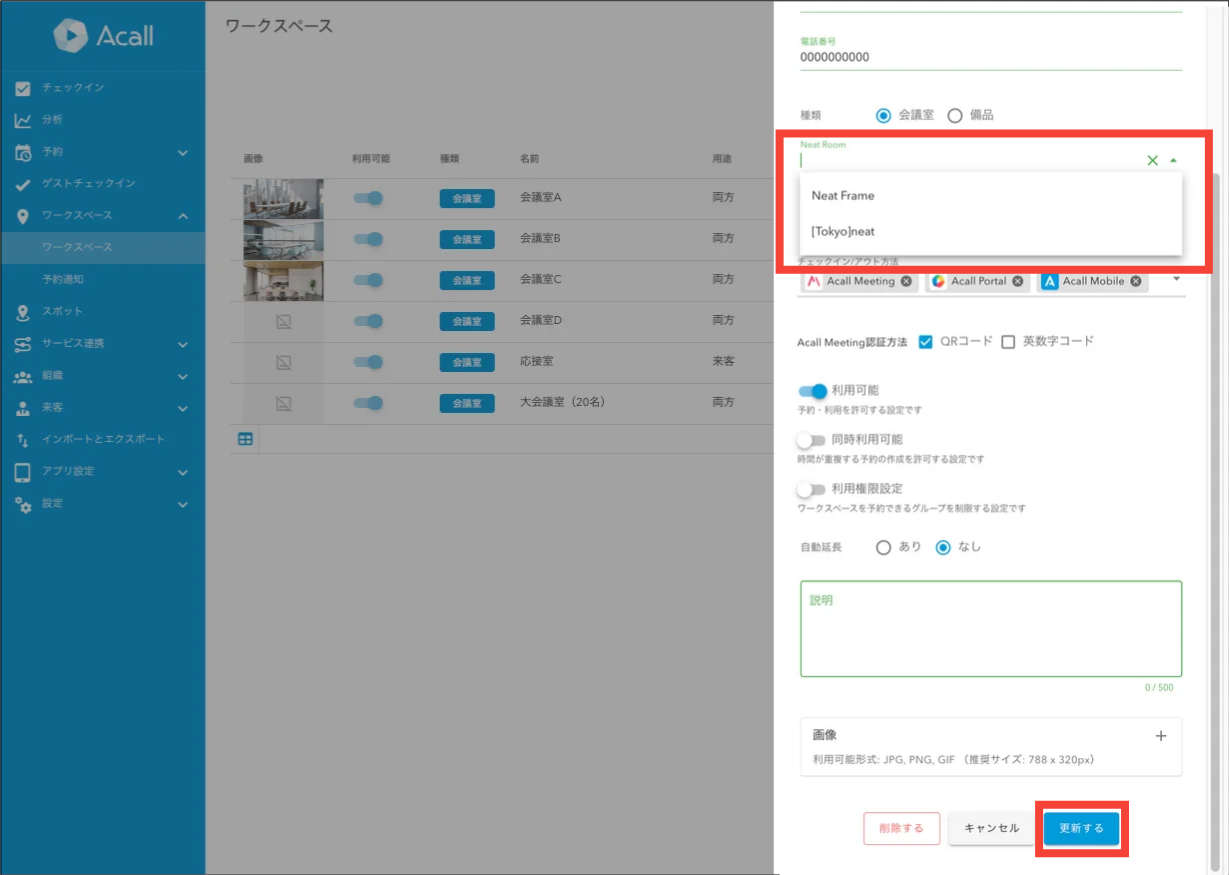Open the チェックイン/アウト方法 dropdown arrow
Screen dimensions: 1229x875
point(1175,279)
